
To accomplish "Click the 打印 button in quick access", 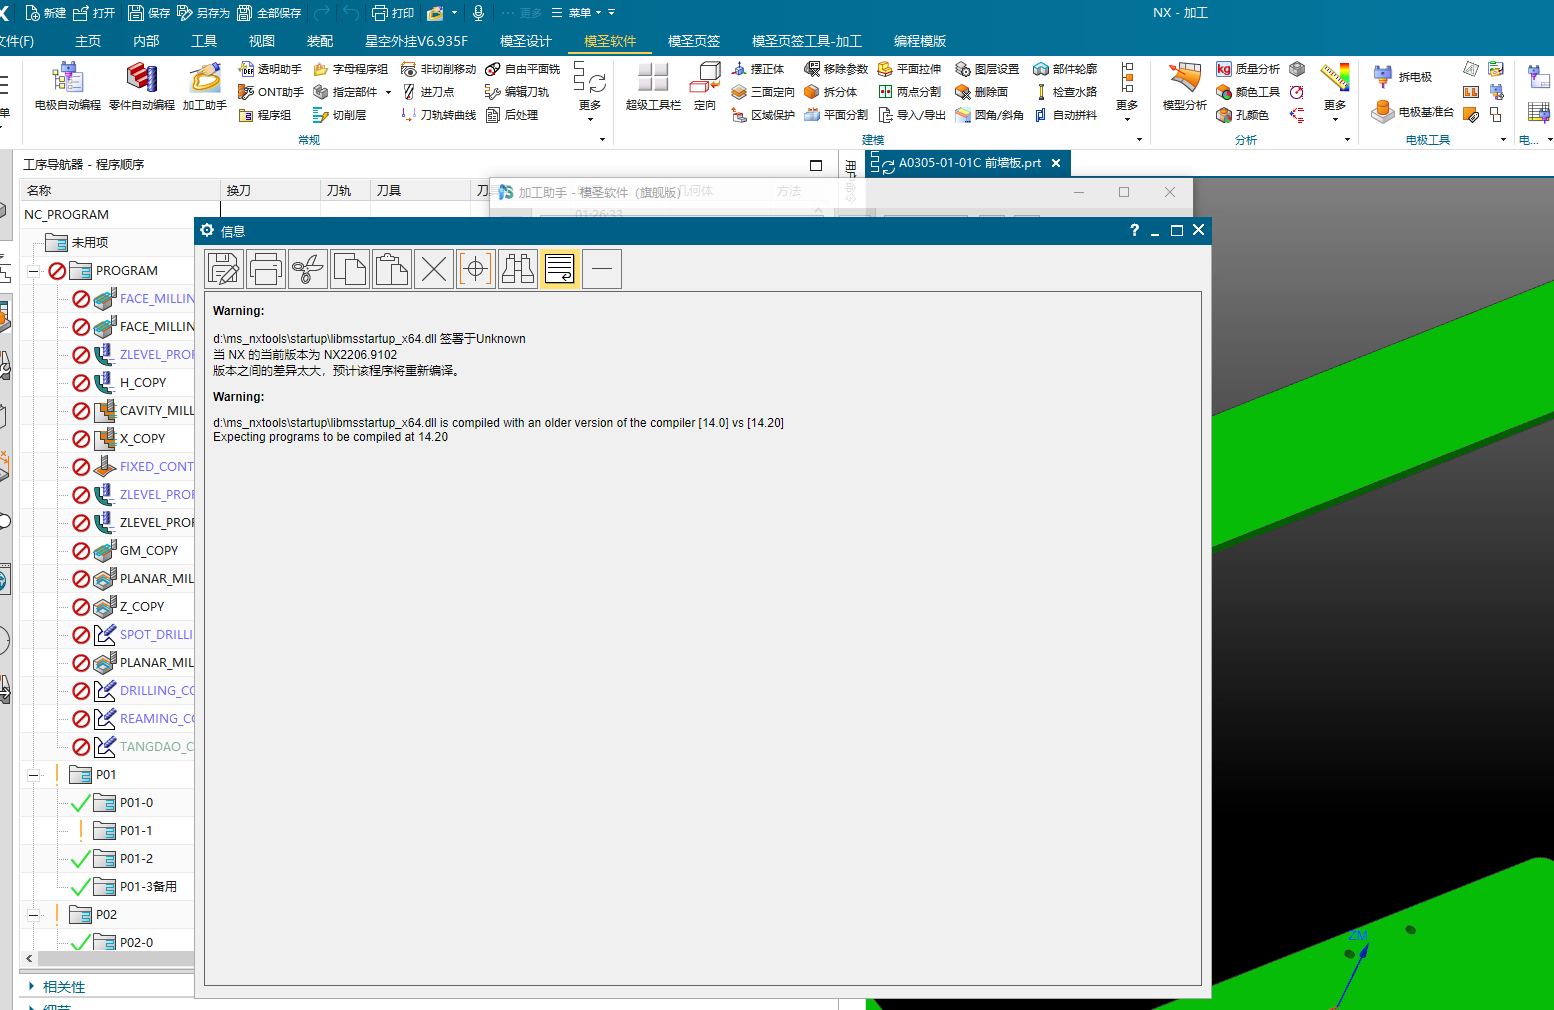I will tap(393, 13).
